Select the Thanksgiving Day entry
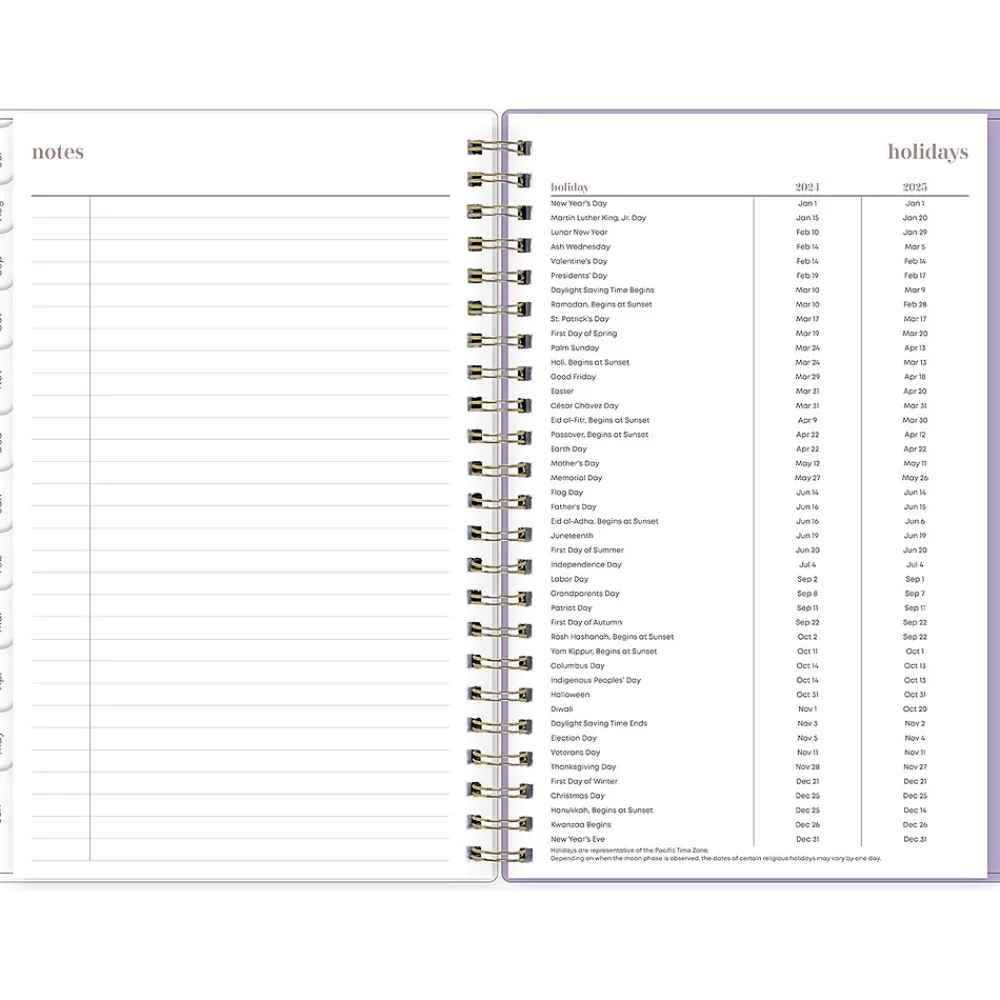 [x=583, y=767]
